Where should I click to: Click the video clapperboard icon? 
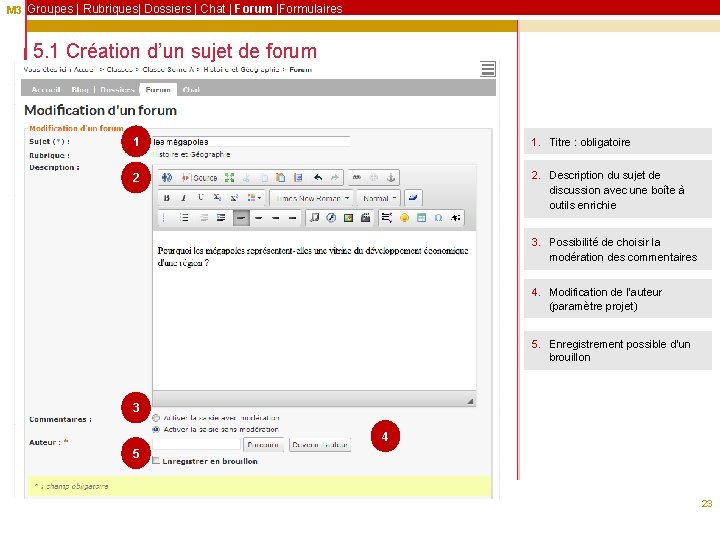point(366,218)
